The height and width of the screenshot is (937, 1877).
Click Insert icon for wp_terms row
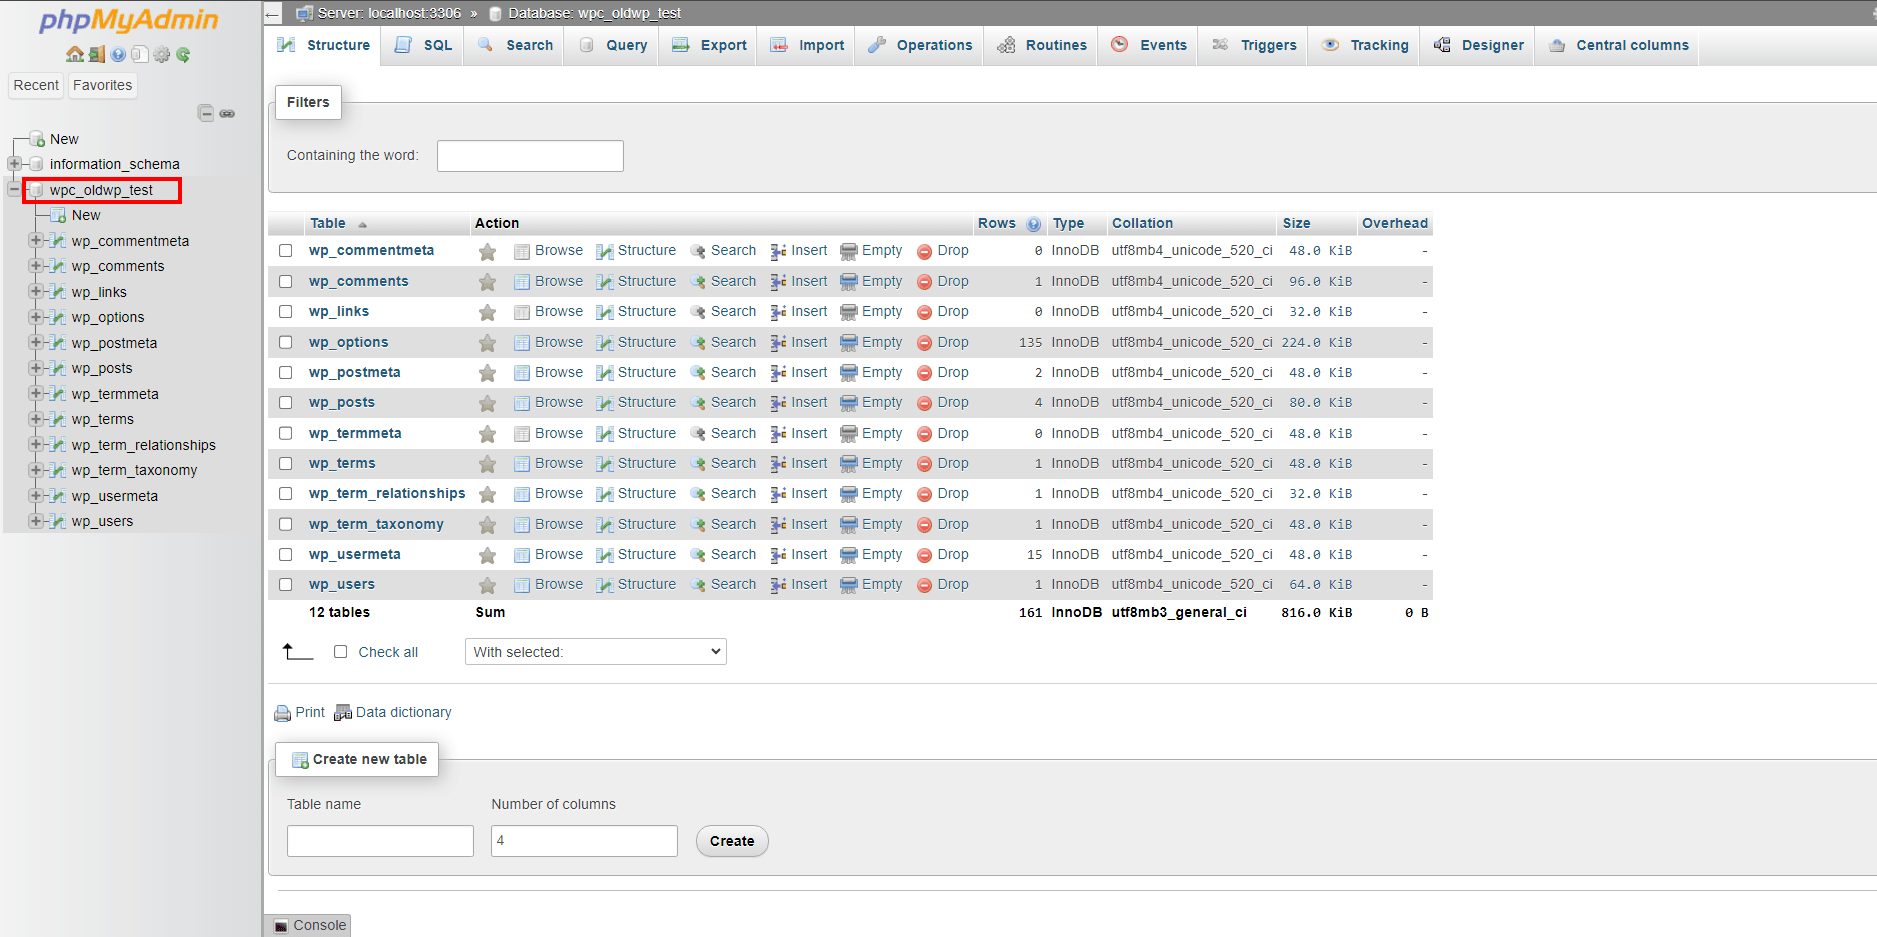778,464
